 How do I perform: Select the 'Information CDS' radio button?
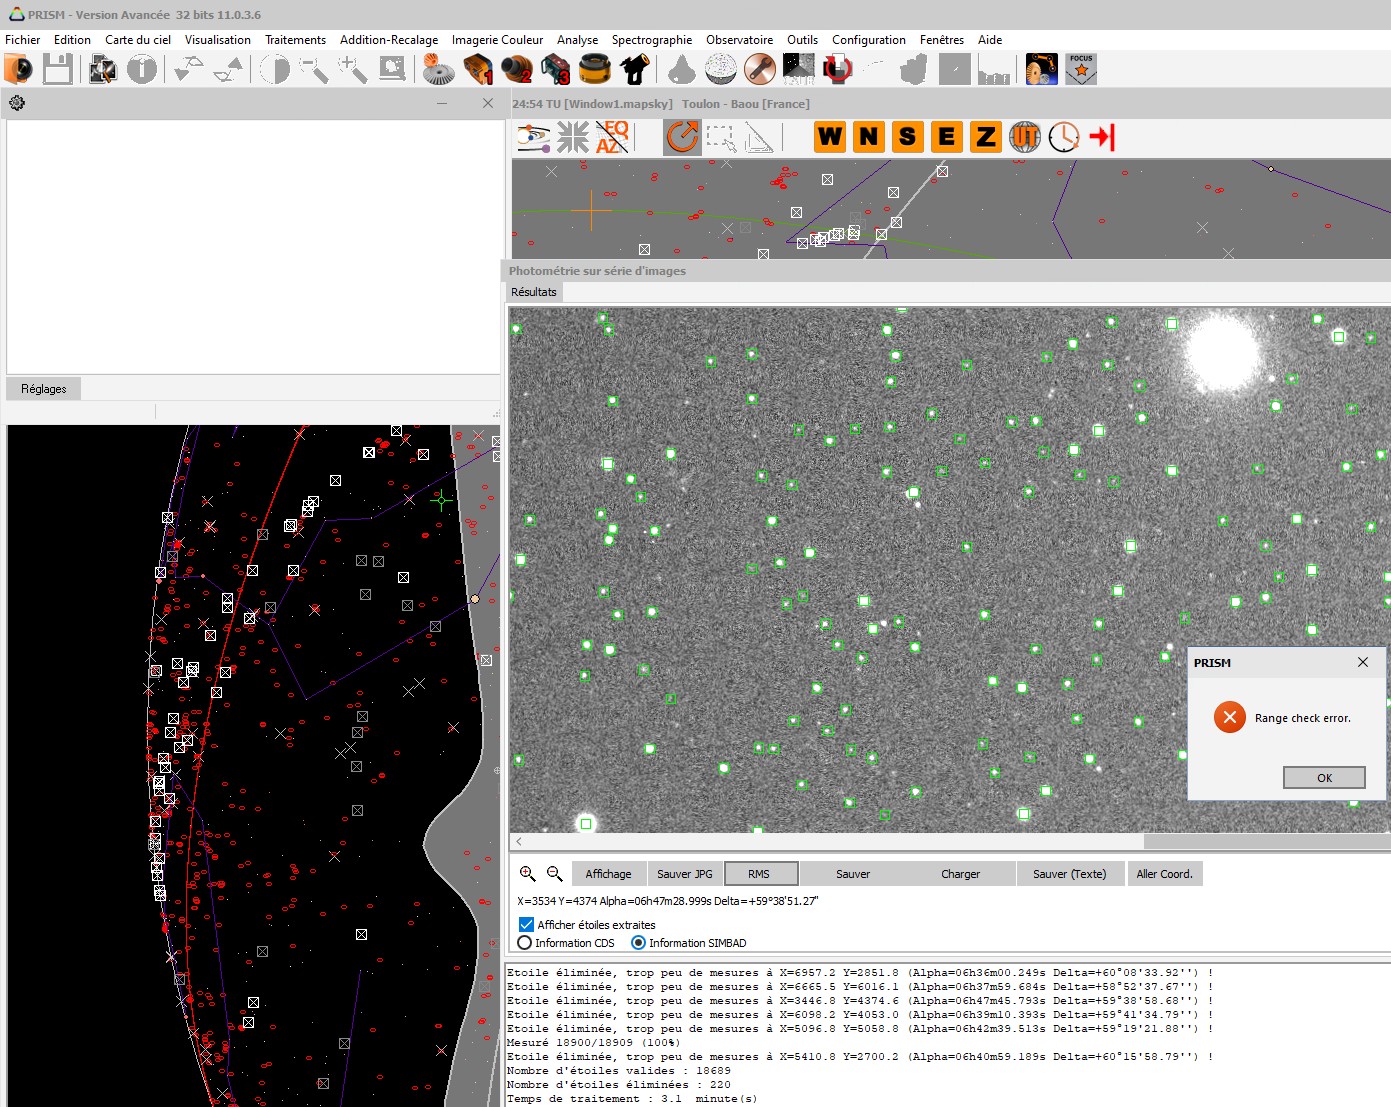525,943
